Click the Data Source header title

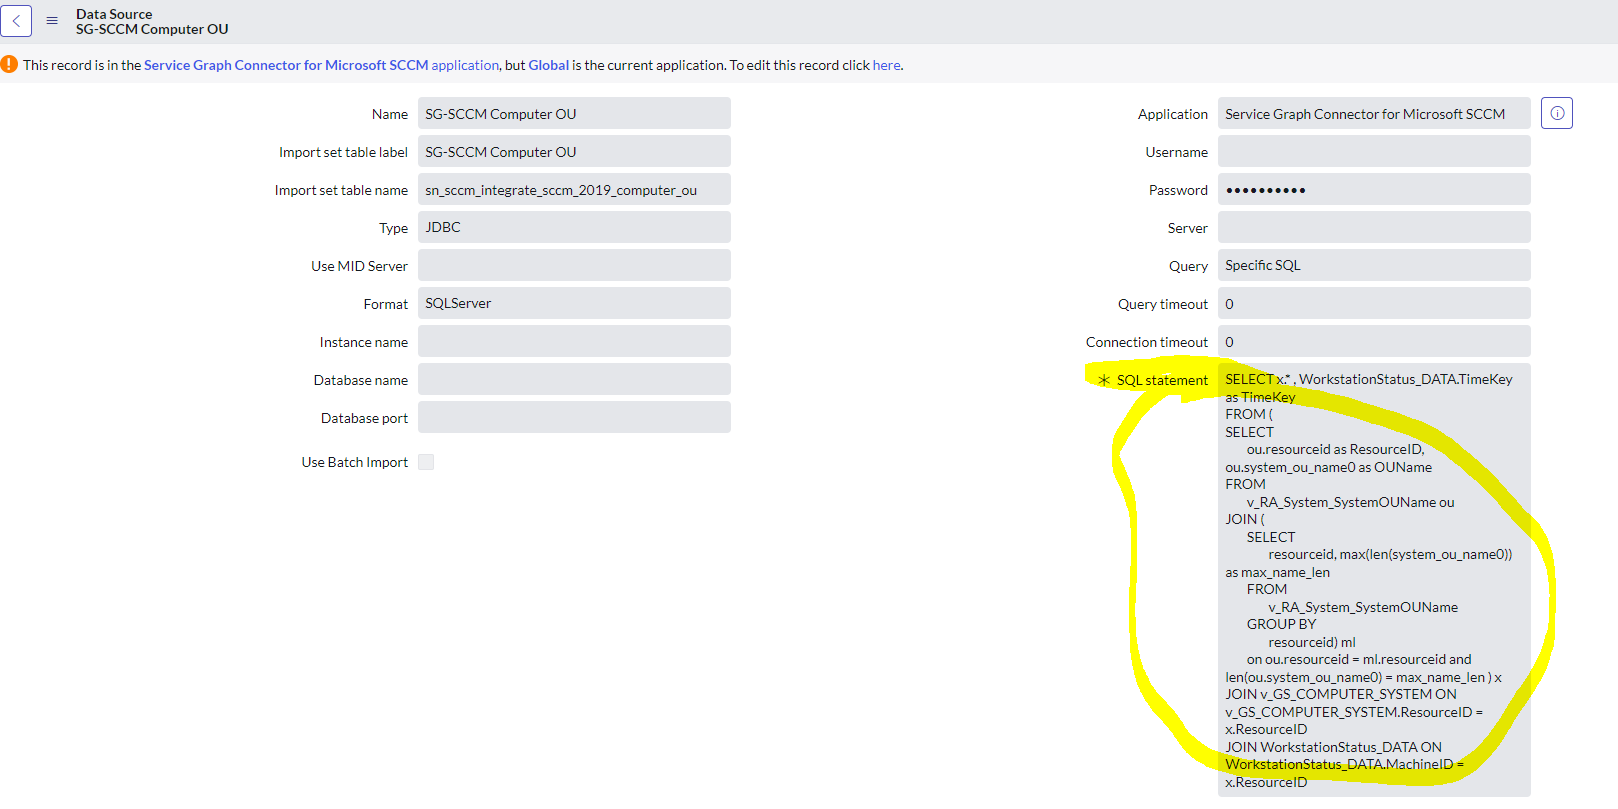point(114,14)
